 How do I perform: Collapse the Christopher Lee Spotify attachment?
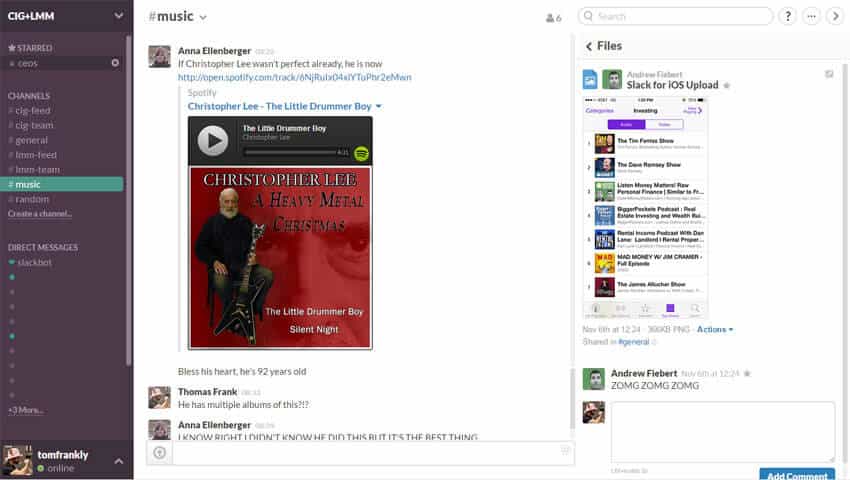coord(378,106)
